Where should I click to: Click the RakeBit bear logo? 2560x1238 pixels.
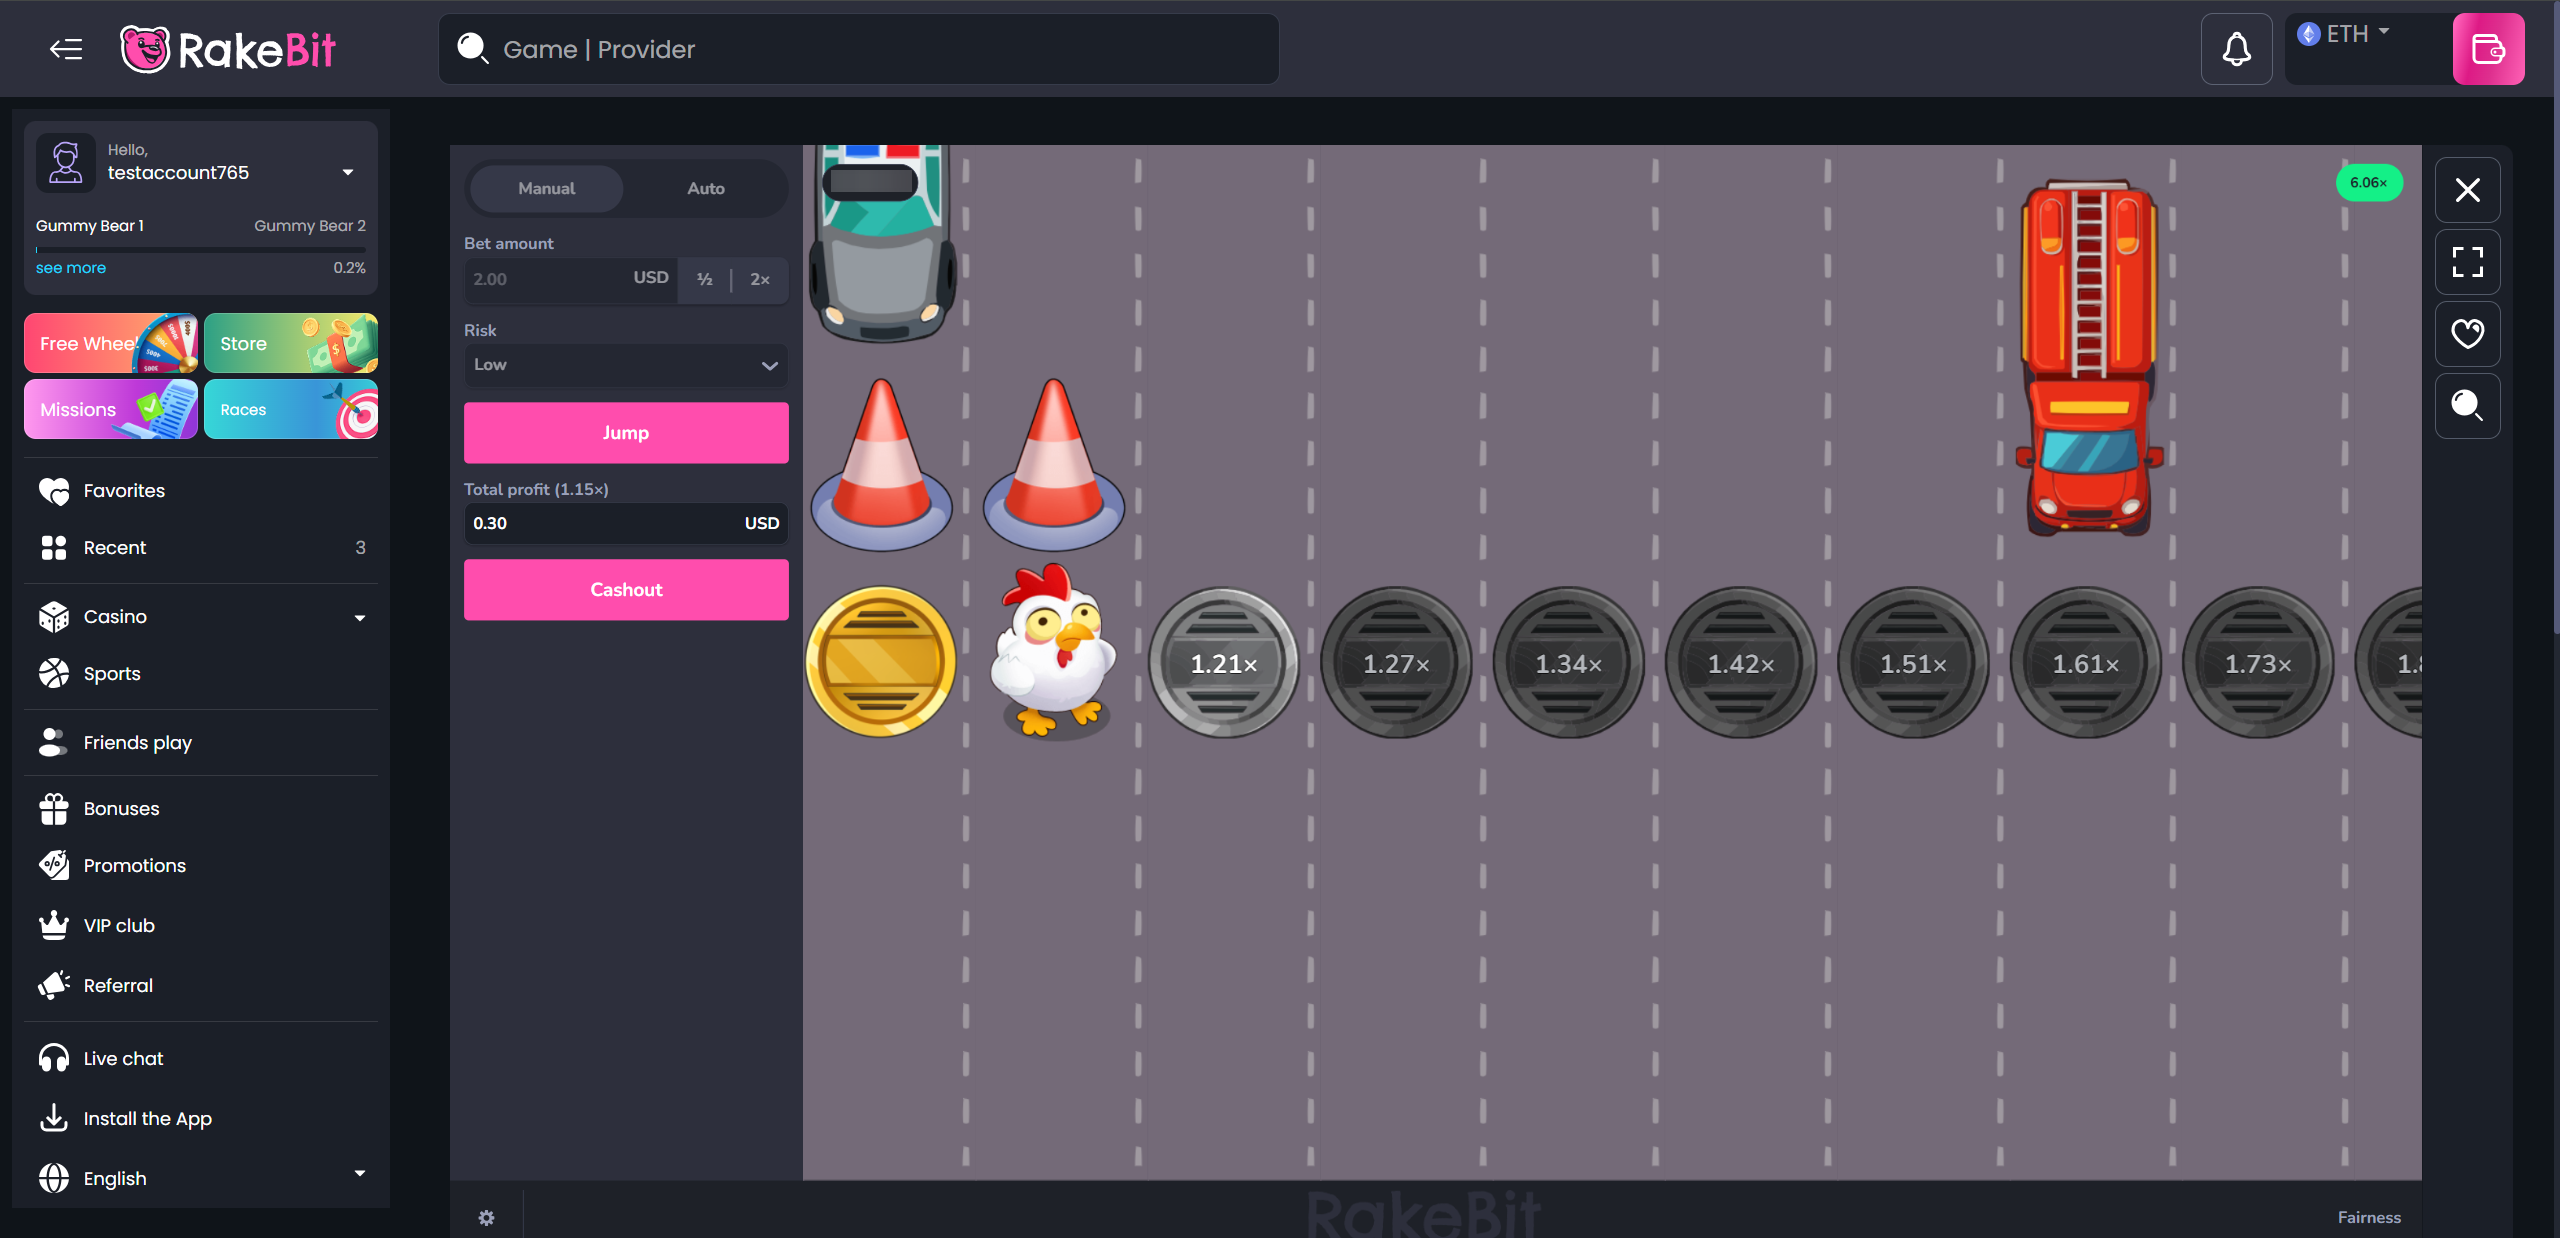click(x=228, y=49)
